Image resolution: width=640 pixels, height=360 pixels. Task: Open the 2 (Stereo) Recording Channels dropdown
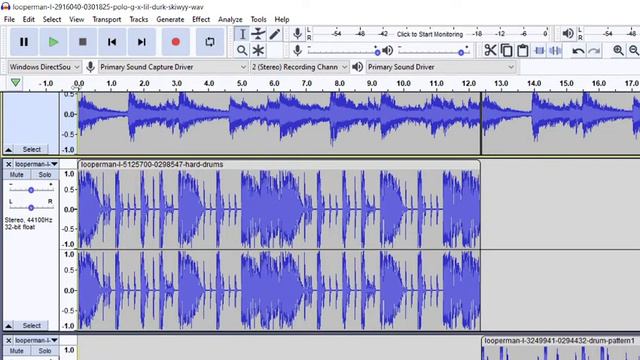point(299,67)
